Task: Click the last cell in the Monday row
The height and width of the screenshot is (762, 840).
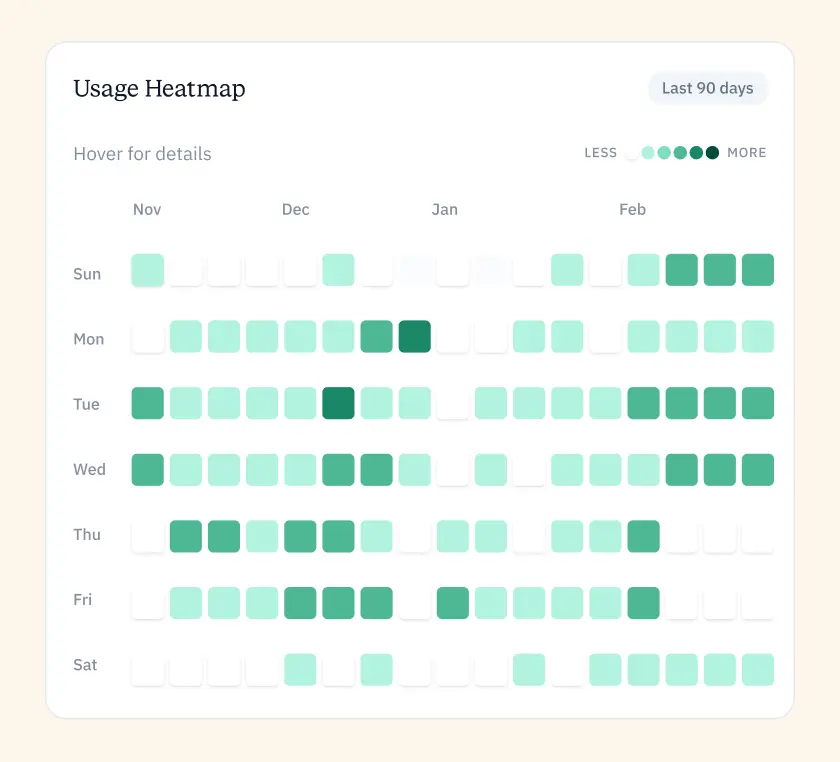Action: pos(758,337)
